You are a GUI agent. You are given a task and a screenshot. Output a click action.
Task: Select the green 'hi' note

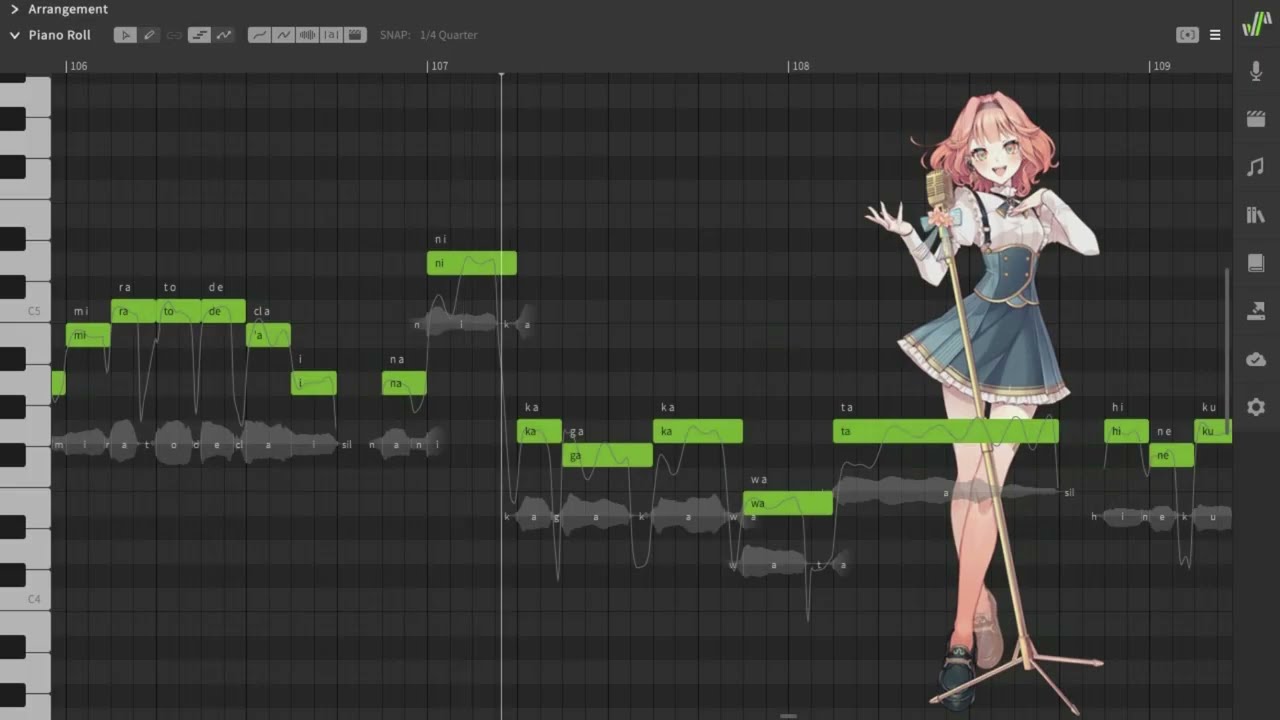click(x=1126, y=431)
